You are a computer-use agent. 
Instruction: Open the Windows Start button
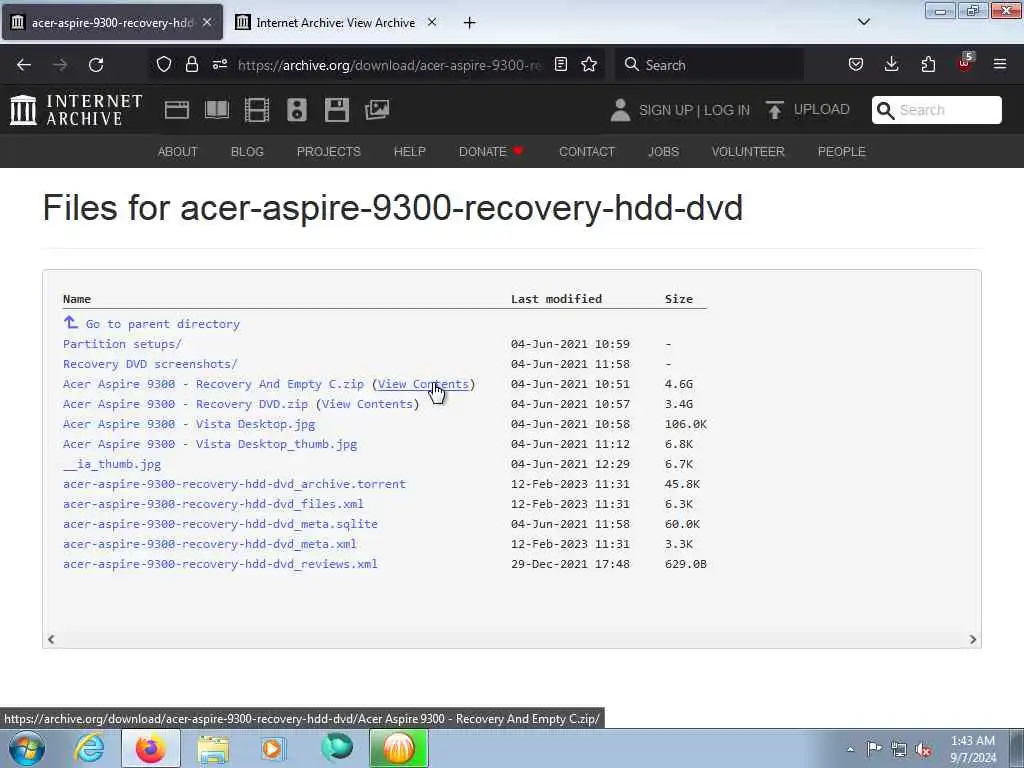[x=27, y=748]
